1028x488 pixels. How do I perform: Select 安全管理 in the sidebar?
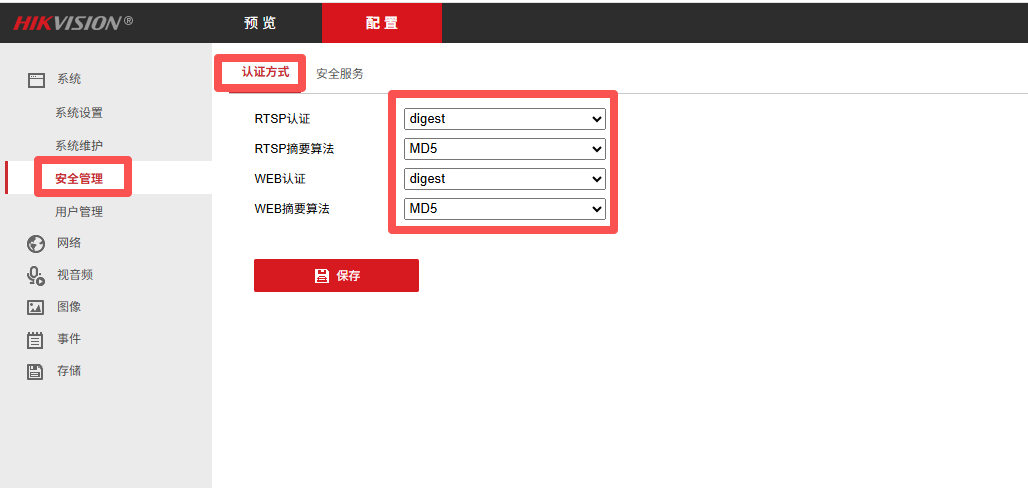(79, 179)
